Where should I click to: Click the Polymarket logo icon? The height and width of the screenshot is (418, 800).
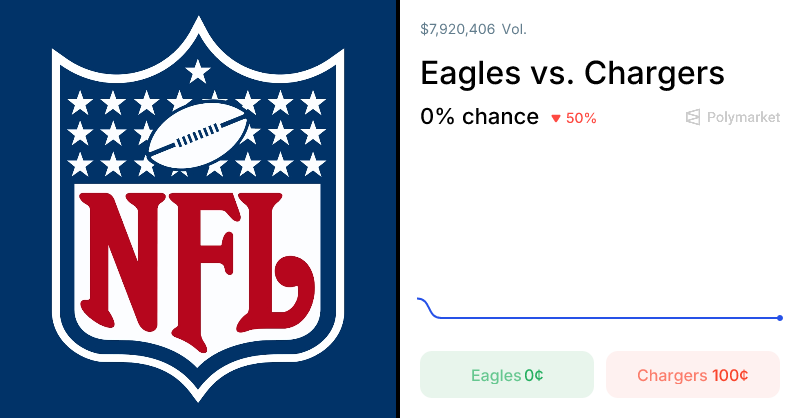pos(693,117)
